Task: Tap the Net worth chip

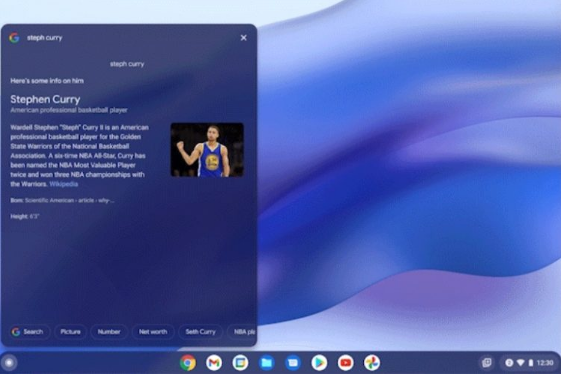Action: point(153,332)
